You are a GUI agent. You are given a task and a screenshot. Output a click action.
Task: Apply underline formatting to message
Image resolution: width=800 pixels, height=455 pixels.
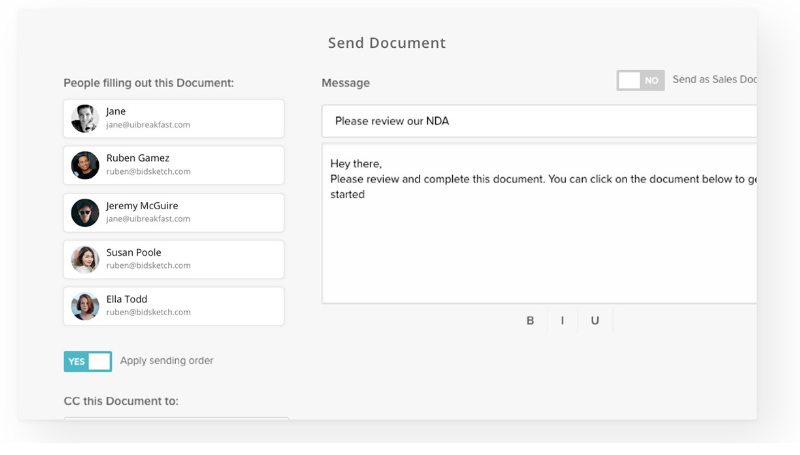pos(595,320)
